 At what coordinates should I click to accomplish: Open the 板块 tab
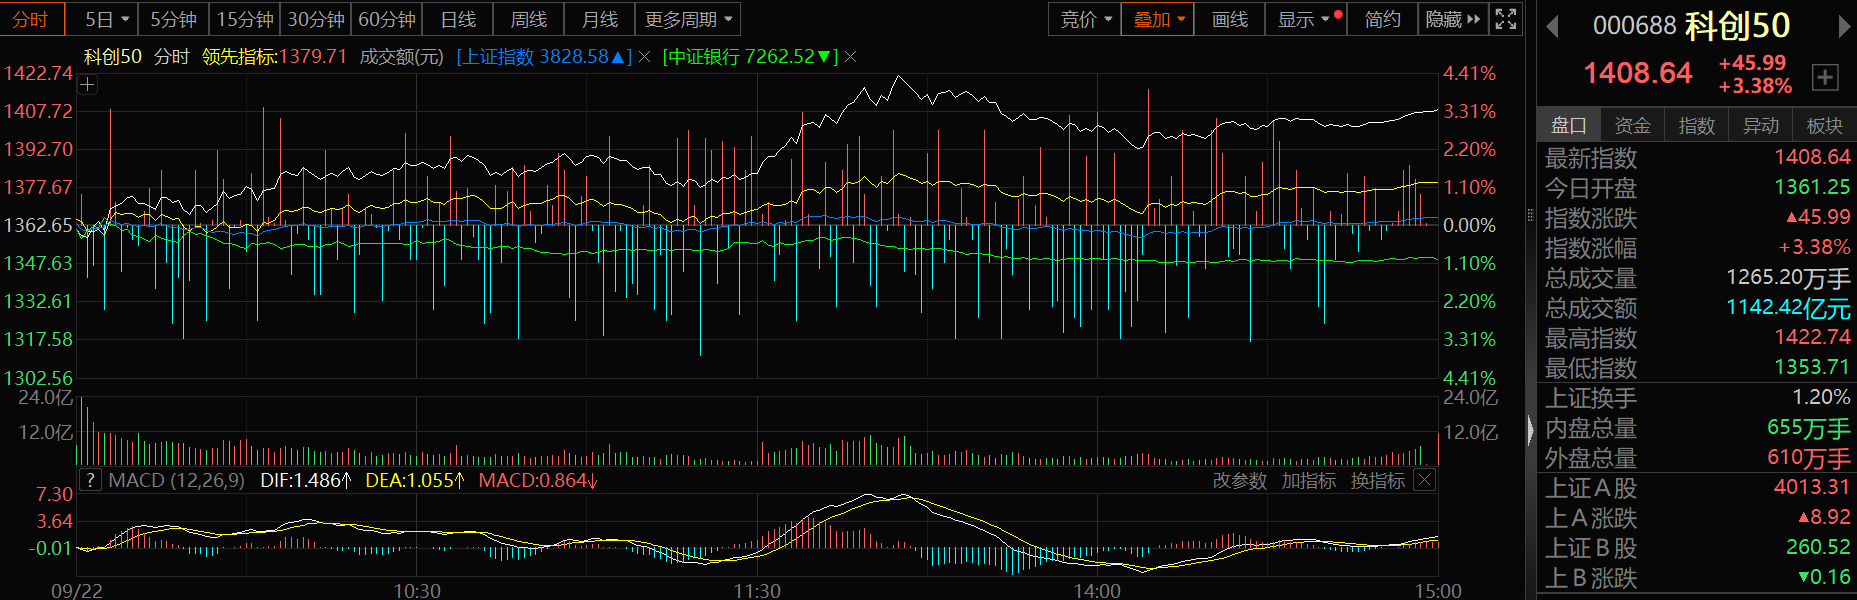pos(1825,125)
